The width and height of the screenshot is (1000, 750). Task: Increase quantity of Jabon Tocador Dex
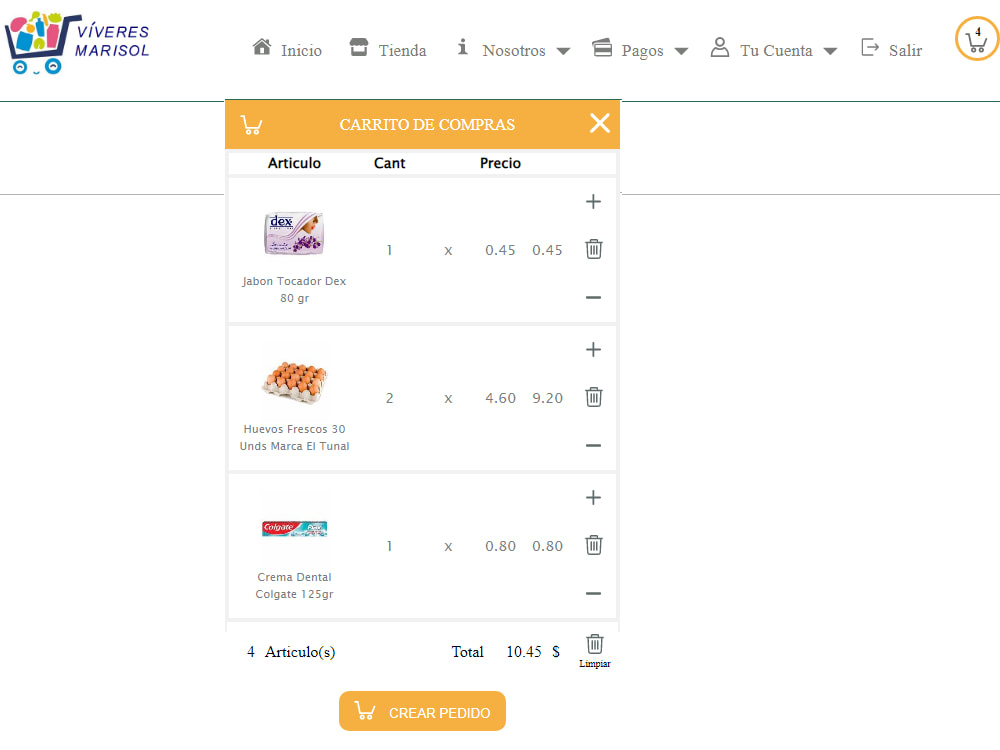[x=593, y=202]
